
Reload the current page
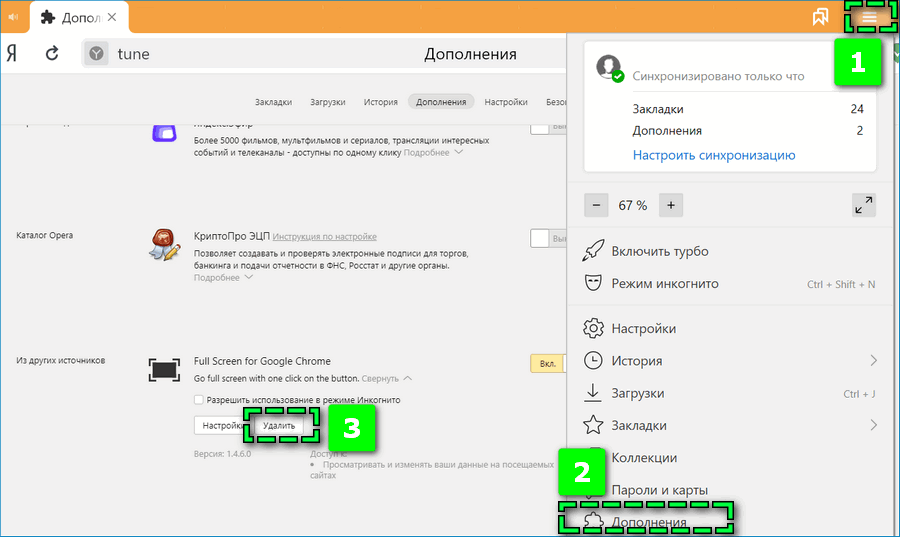[52, 53]
